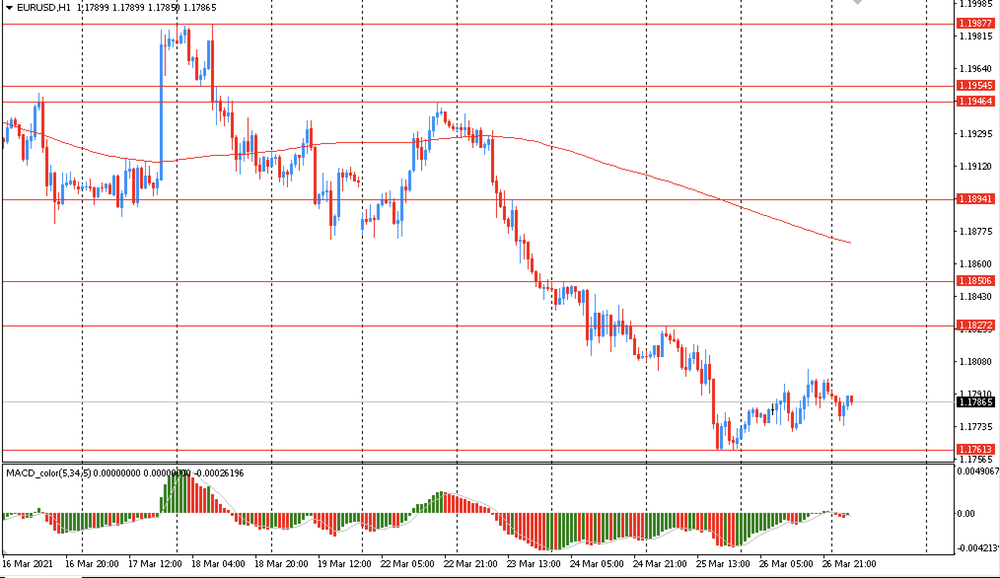Click the EURUSD,H1 chart title text
The image size is (1000, 578).
point(43,8)
